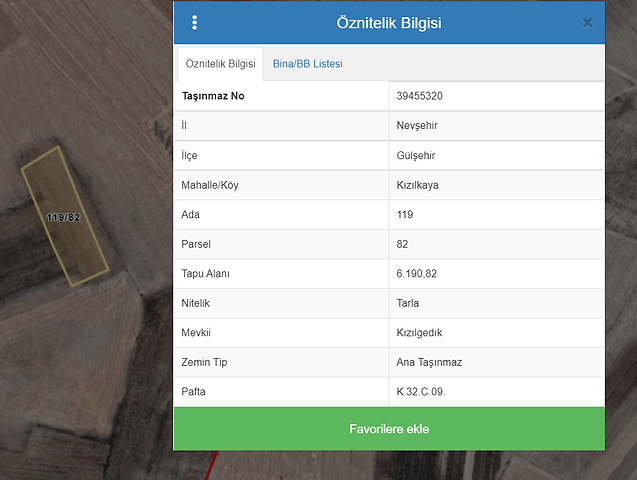
Task: Select the Mevkii value Kızılgedik
Action: pos(419,332)
